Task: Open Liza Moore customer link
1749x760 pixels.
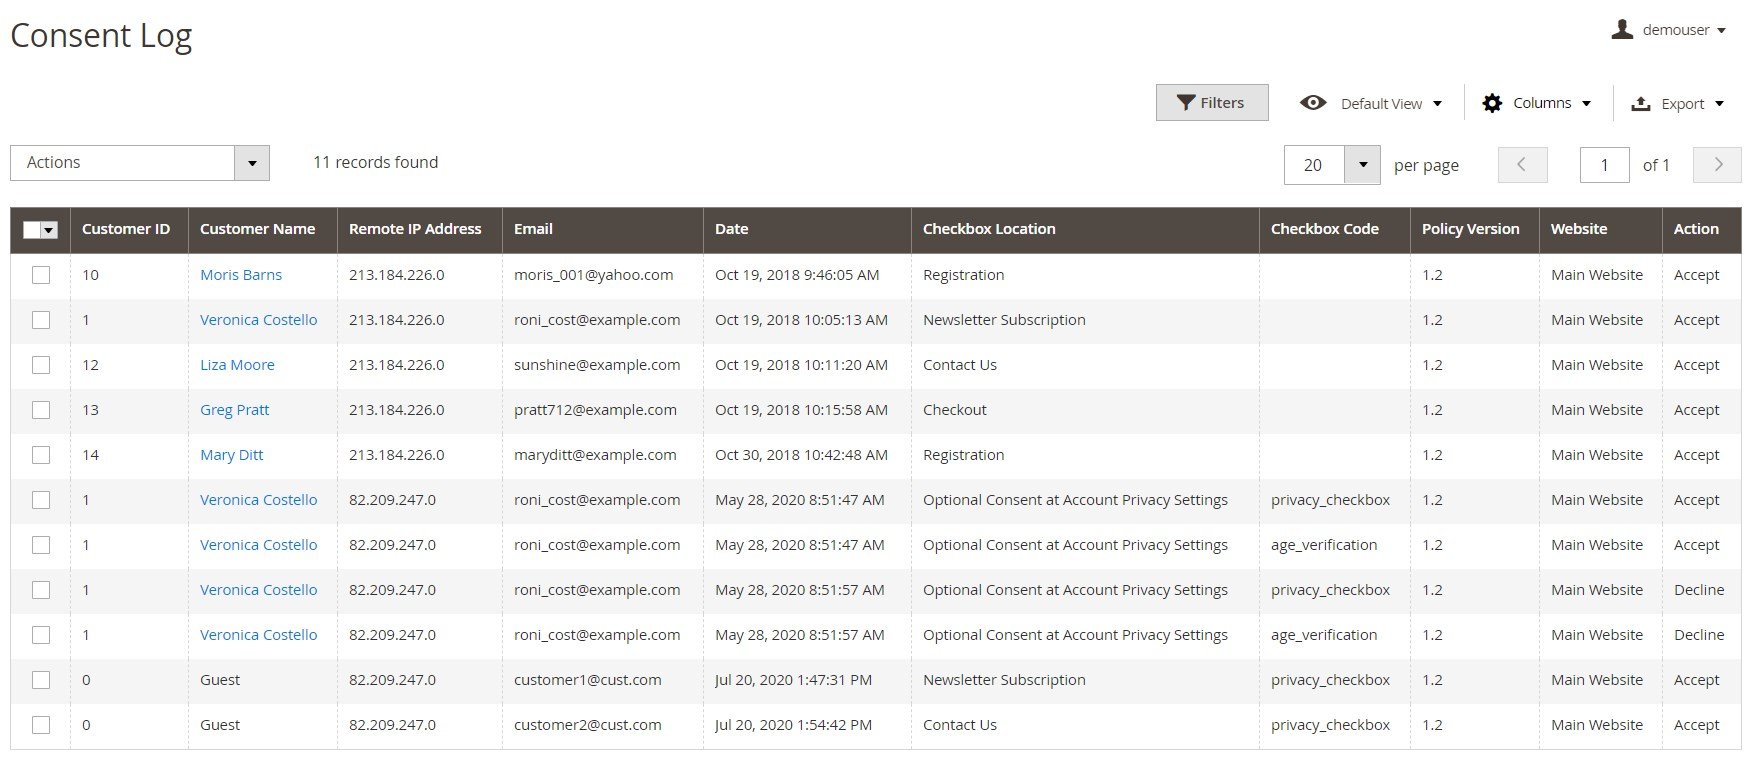Action: coord(237,365)
